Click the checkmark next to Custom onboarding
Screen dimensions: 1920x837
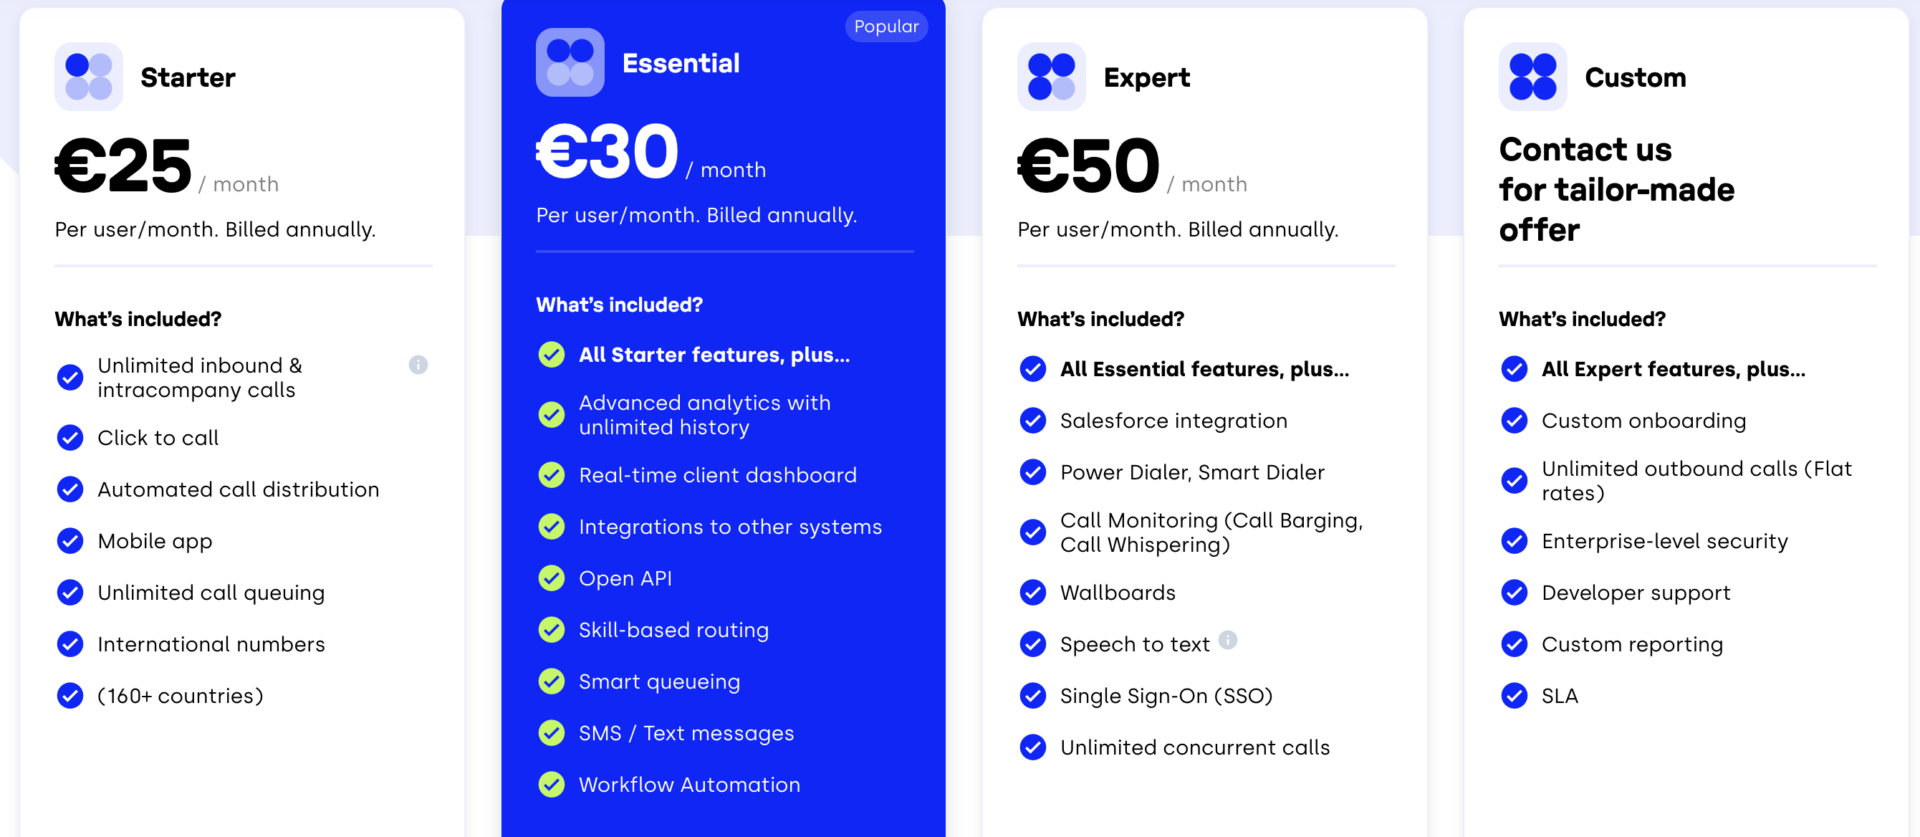coord(1514,421)
